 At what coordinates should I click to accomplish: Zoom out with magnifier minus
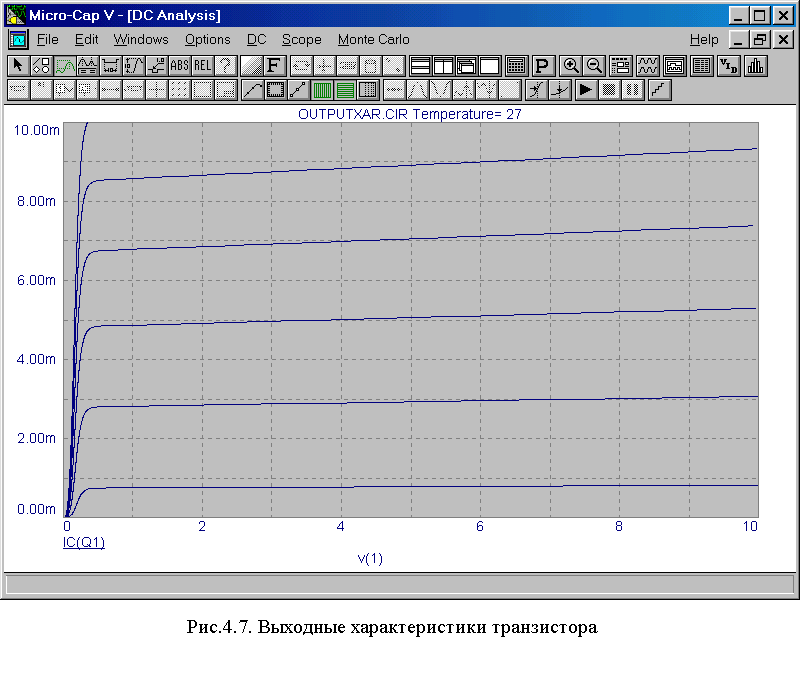(x=593, y=66)
